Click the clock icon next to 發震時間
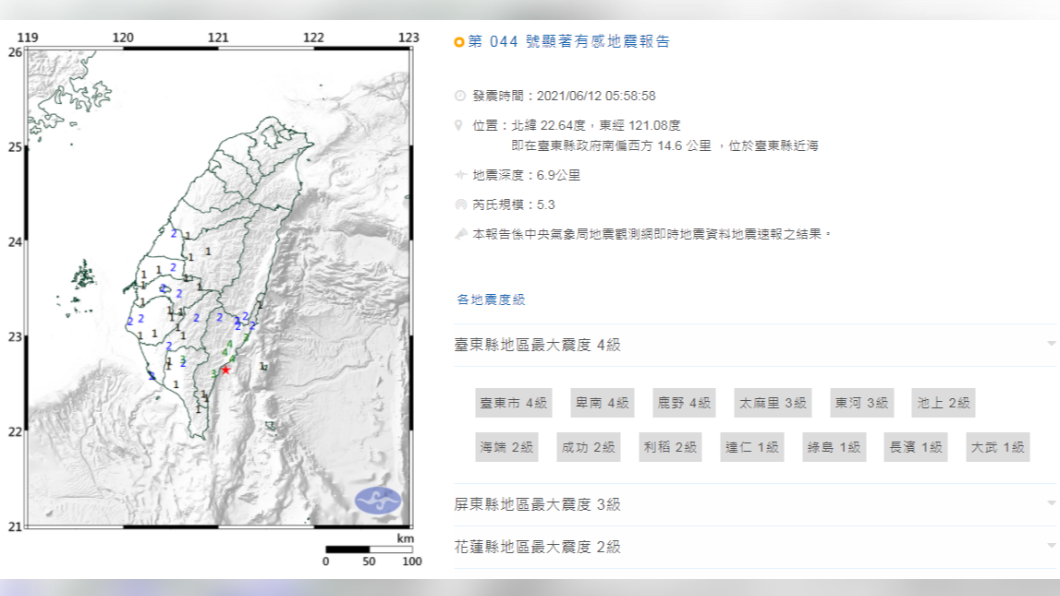 460,96
